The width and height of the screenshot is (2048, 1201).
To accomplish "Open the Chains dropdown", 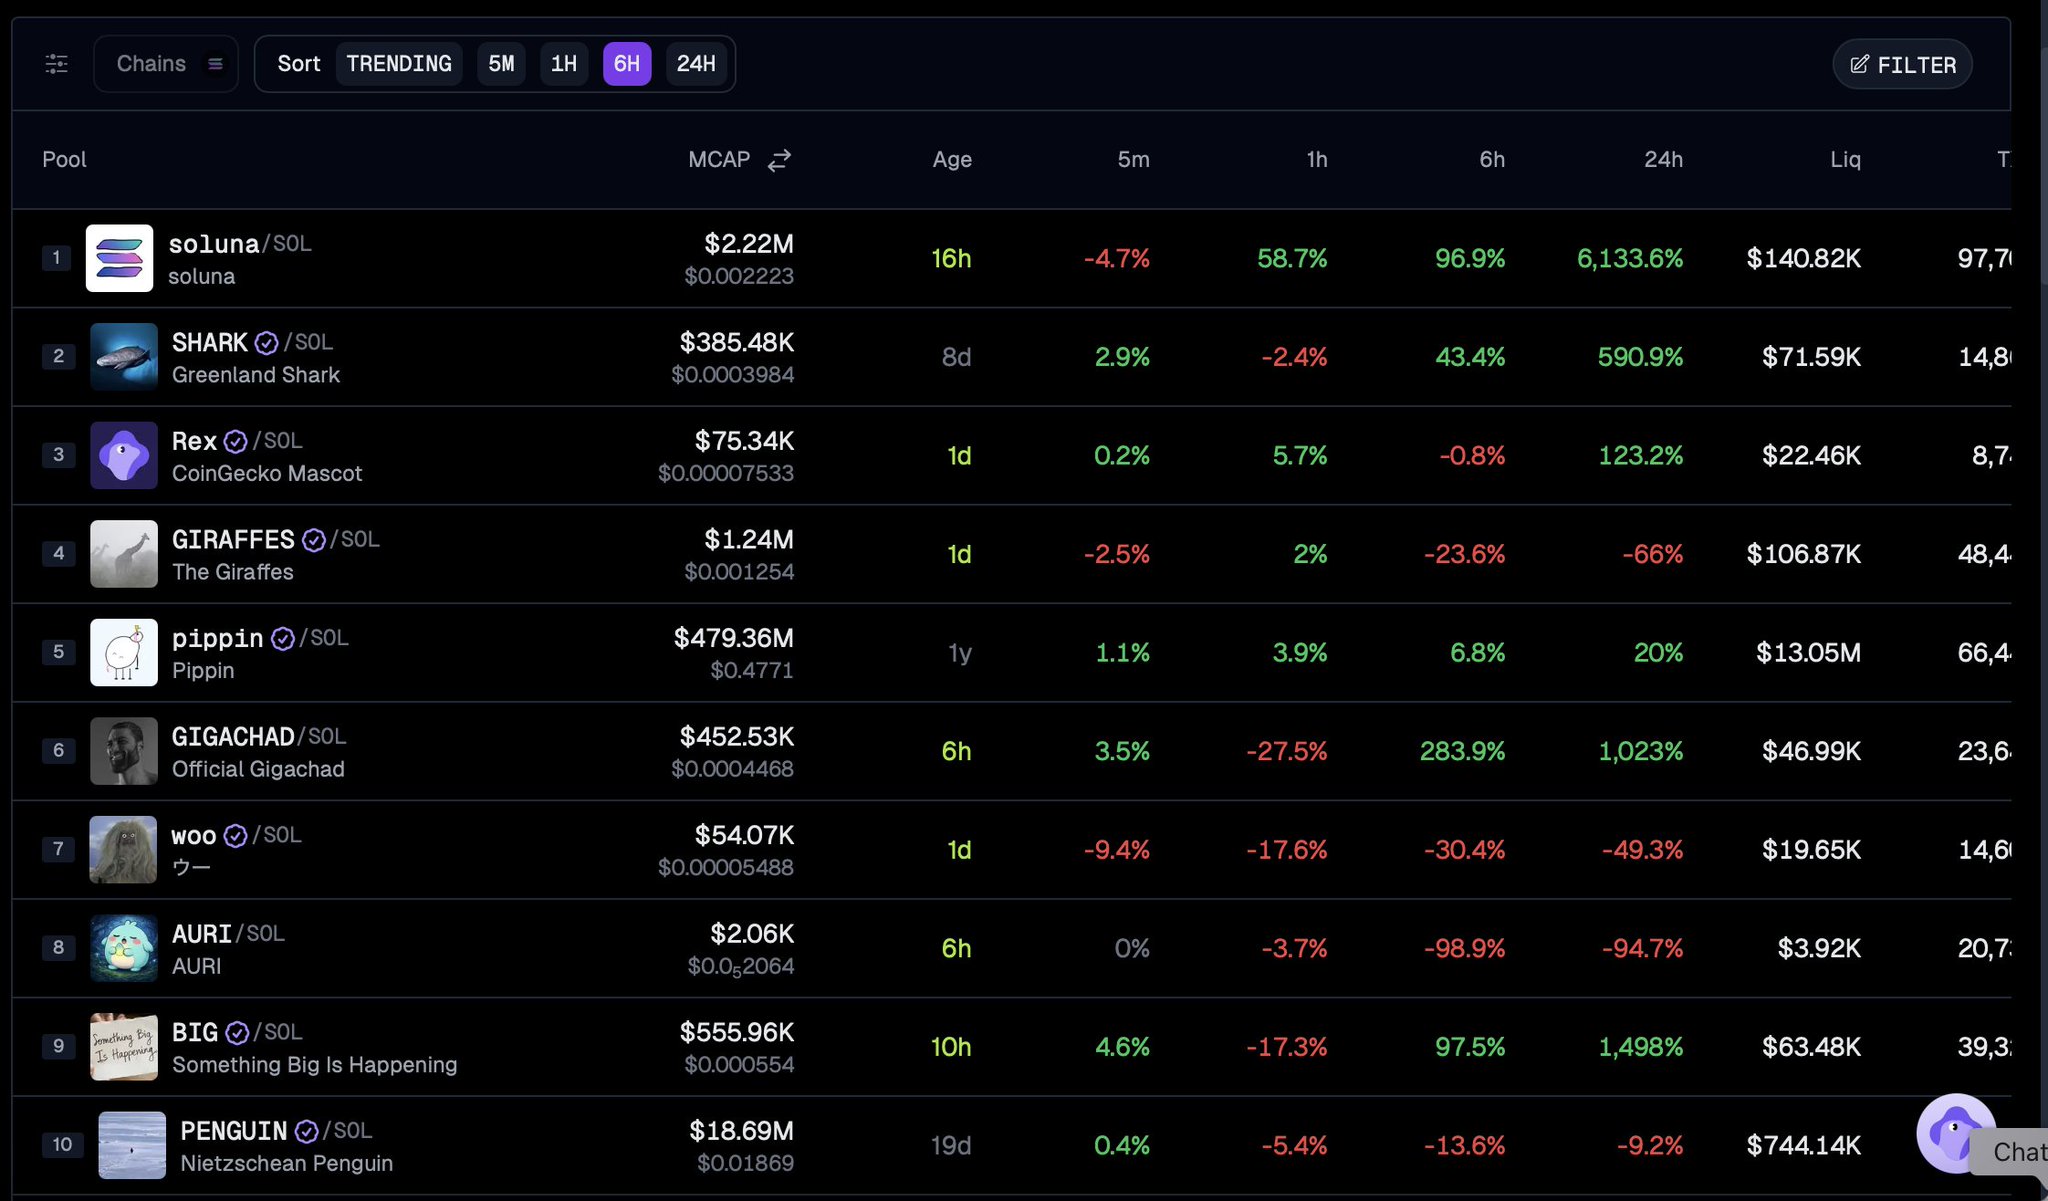I will pos(166,64).
